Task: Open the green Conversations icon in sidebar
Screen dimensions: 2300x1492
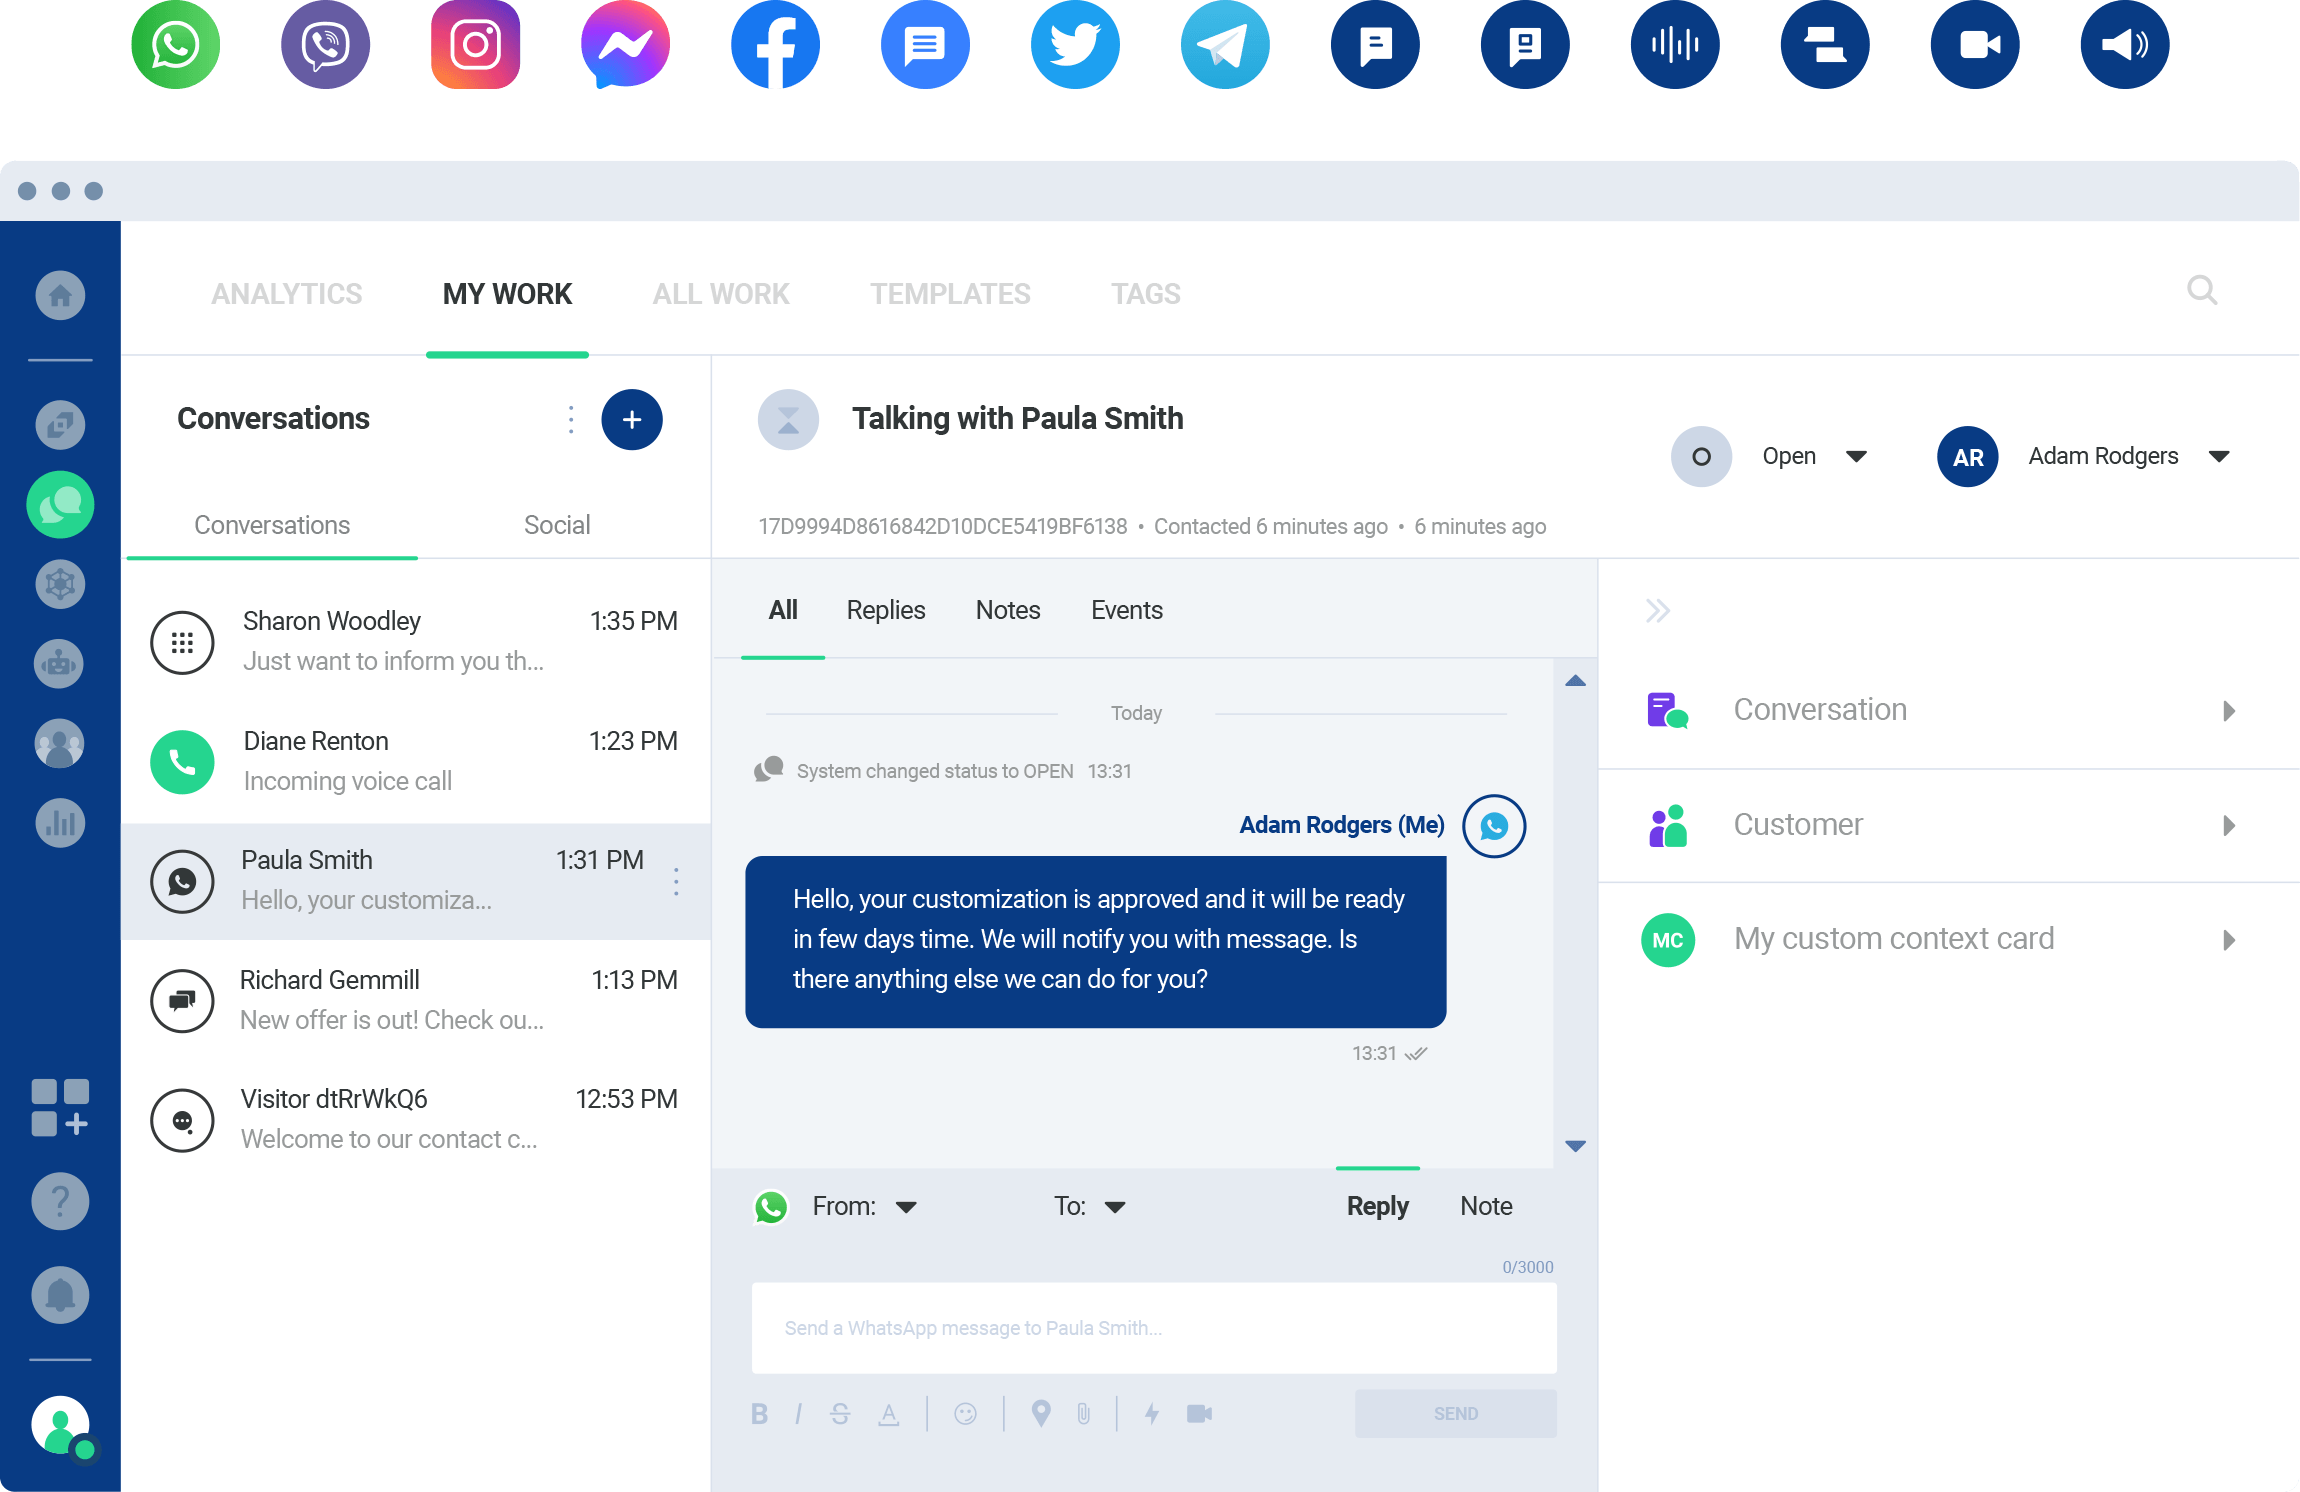Action: coord(60,505)
